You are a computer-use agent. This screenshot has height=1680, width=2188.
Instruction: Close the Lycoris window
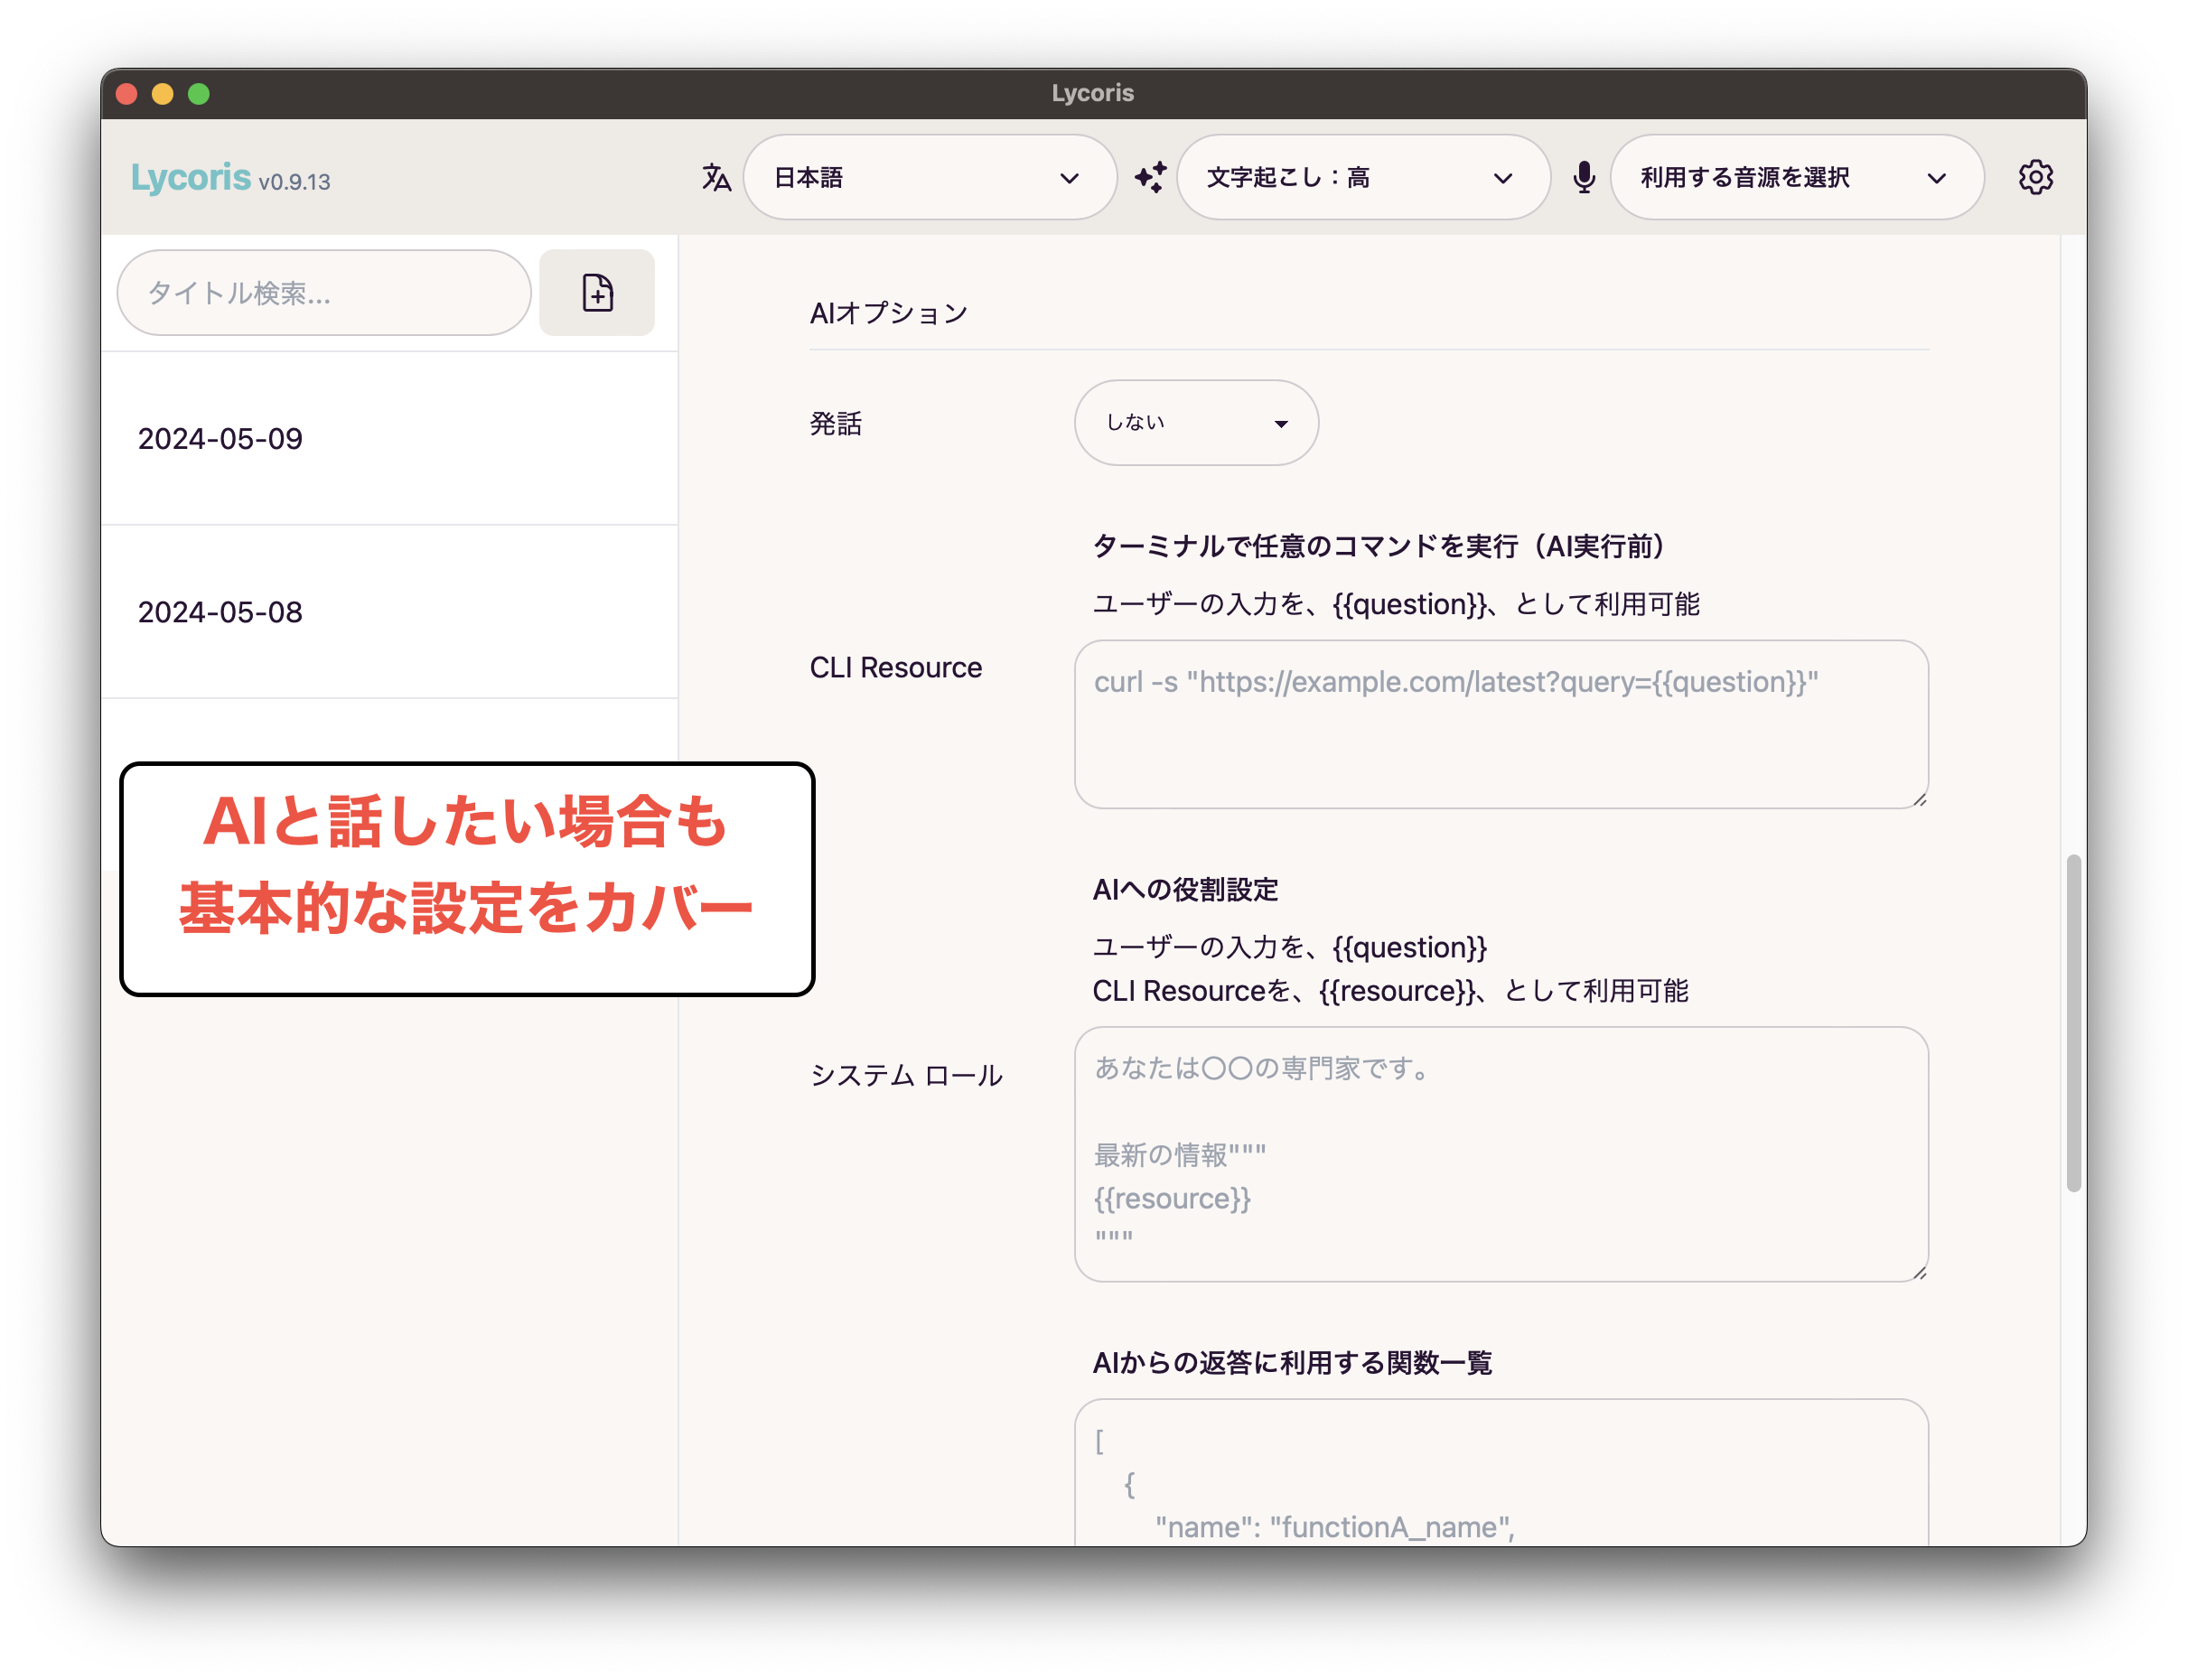point(126,93)
